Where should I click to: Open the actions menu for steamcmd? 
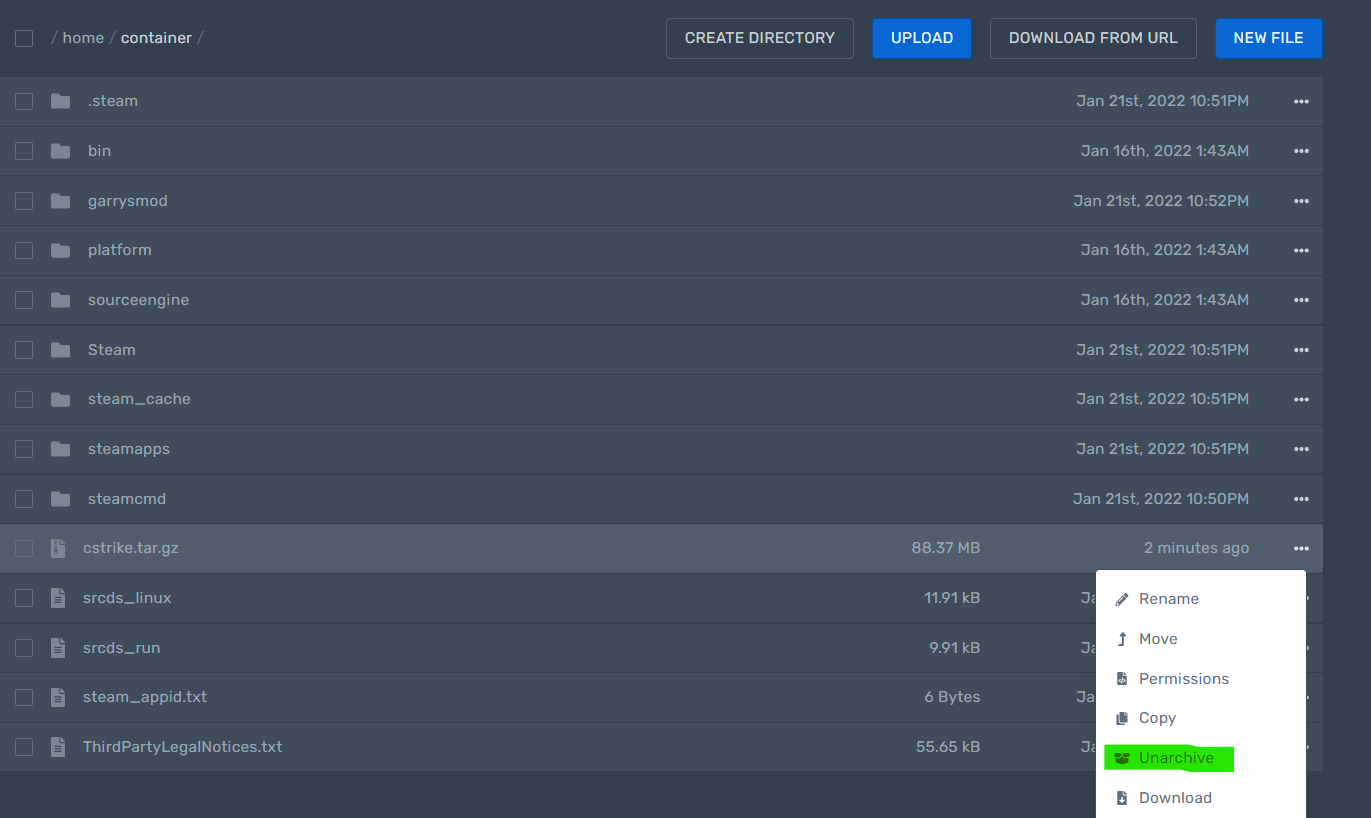(x=1301, y=498)
